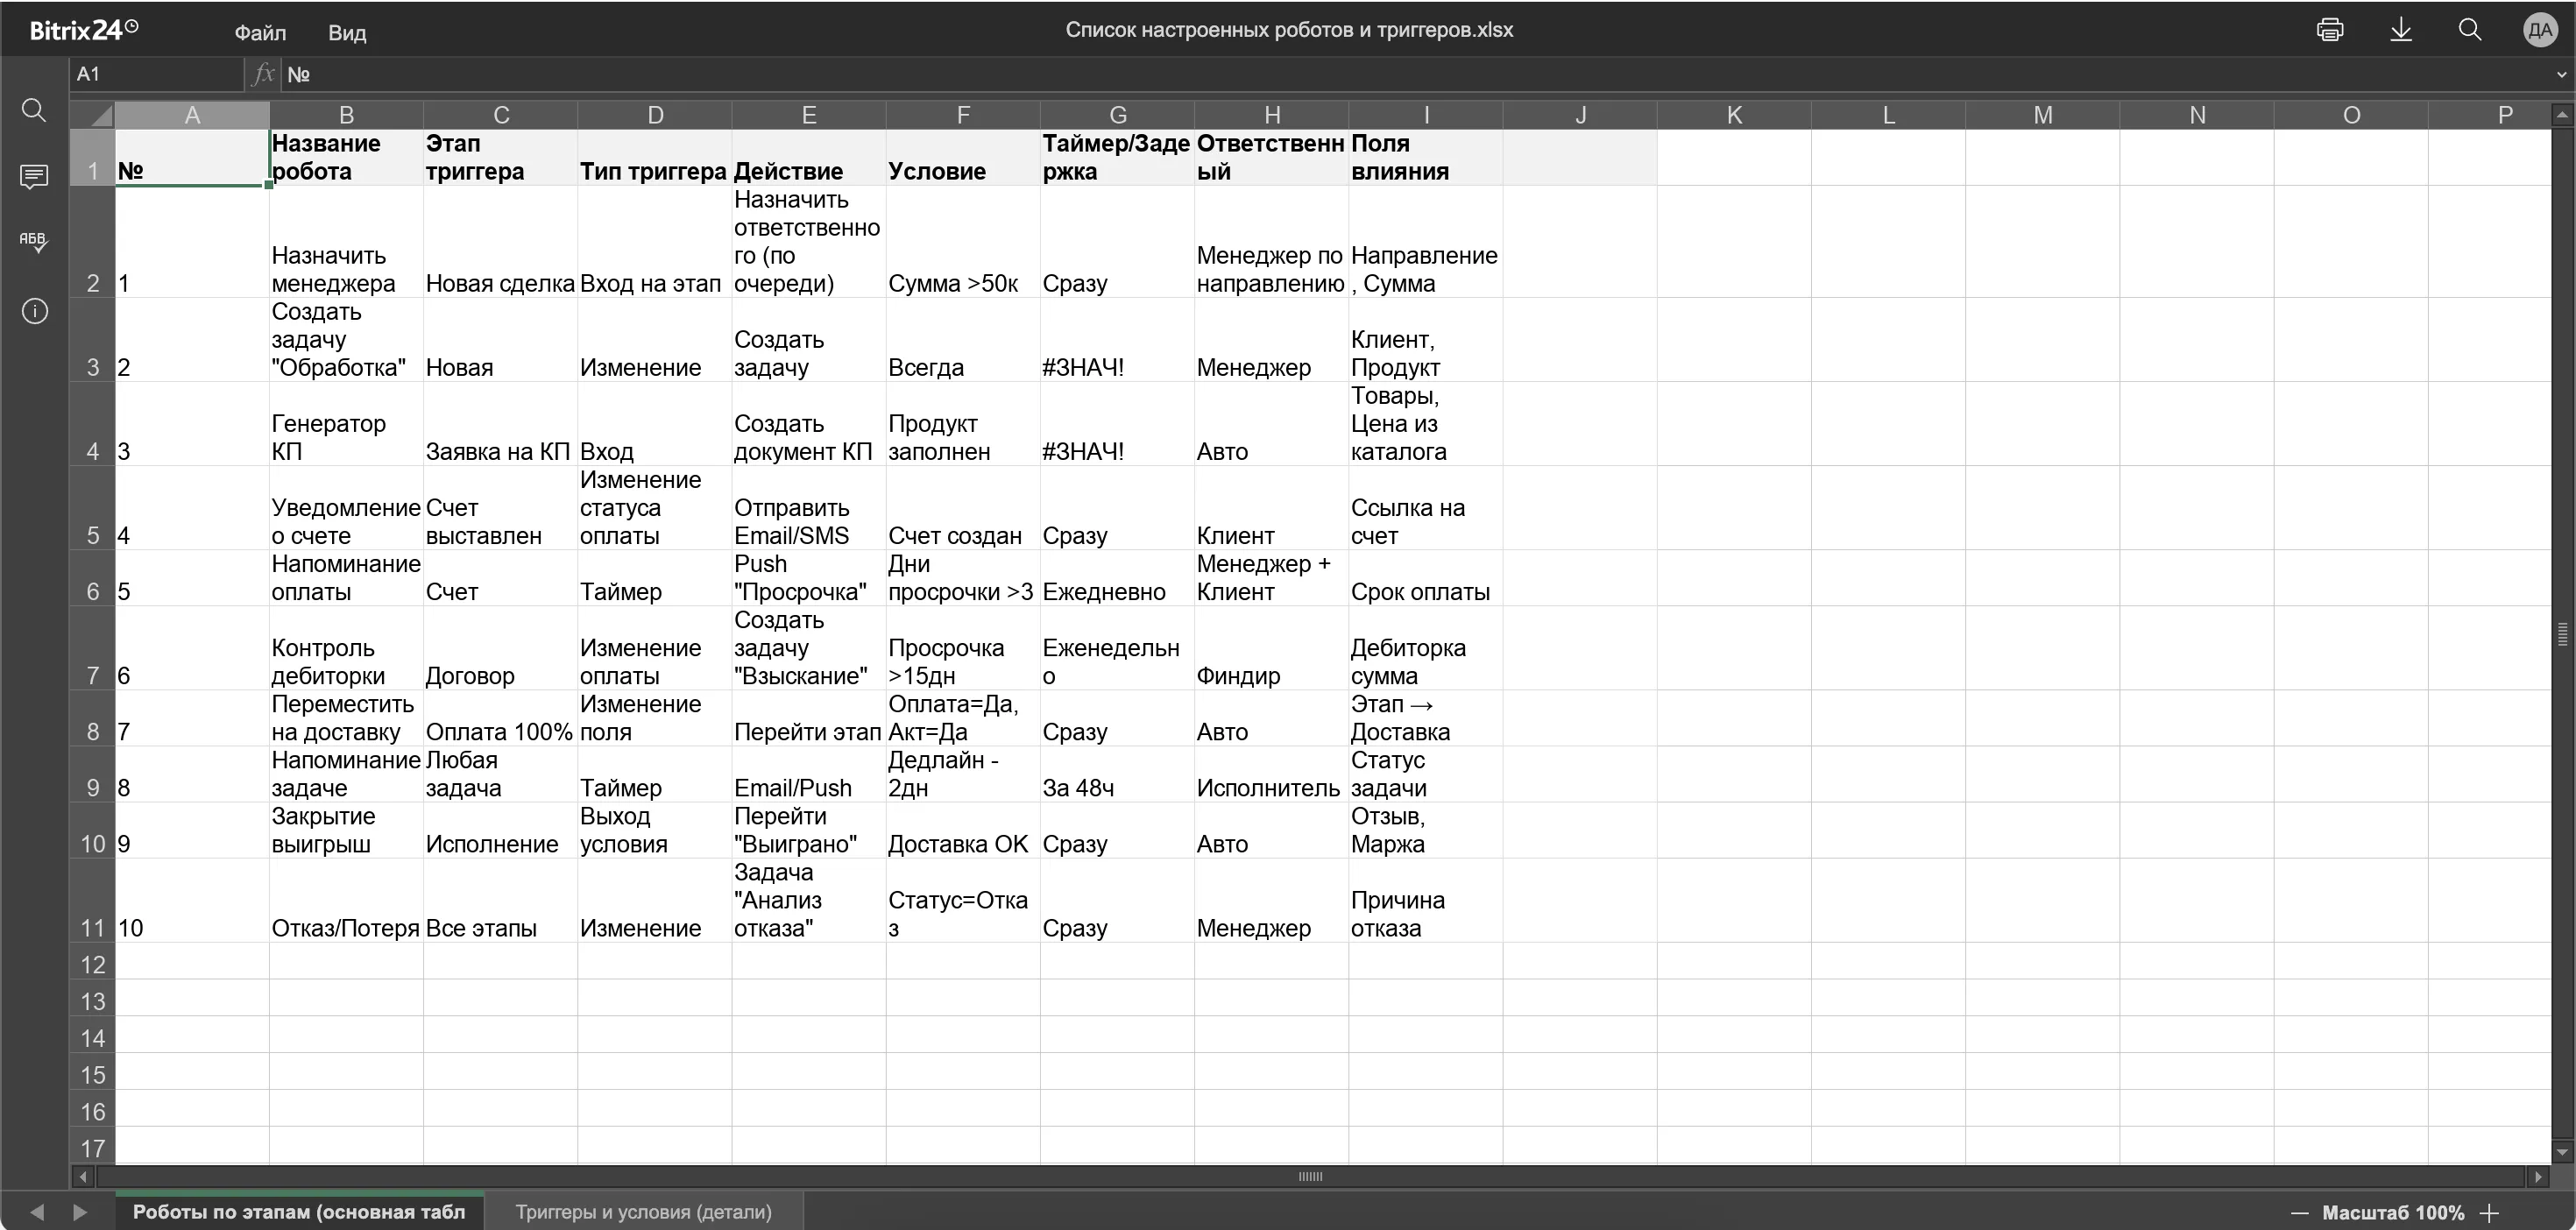The width and height of the screenshot is (2576, 1230).
Task: Switch to Роботы по этапам sheet tab
Action: coord(299,1211)
